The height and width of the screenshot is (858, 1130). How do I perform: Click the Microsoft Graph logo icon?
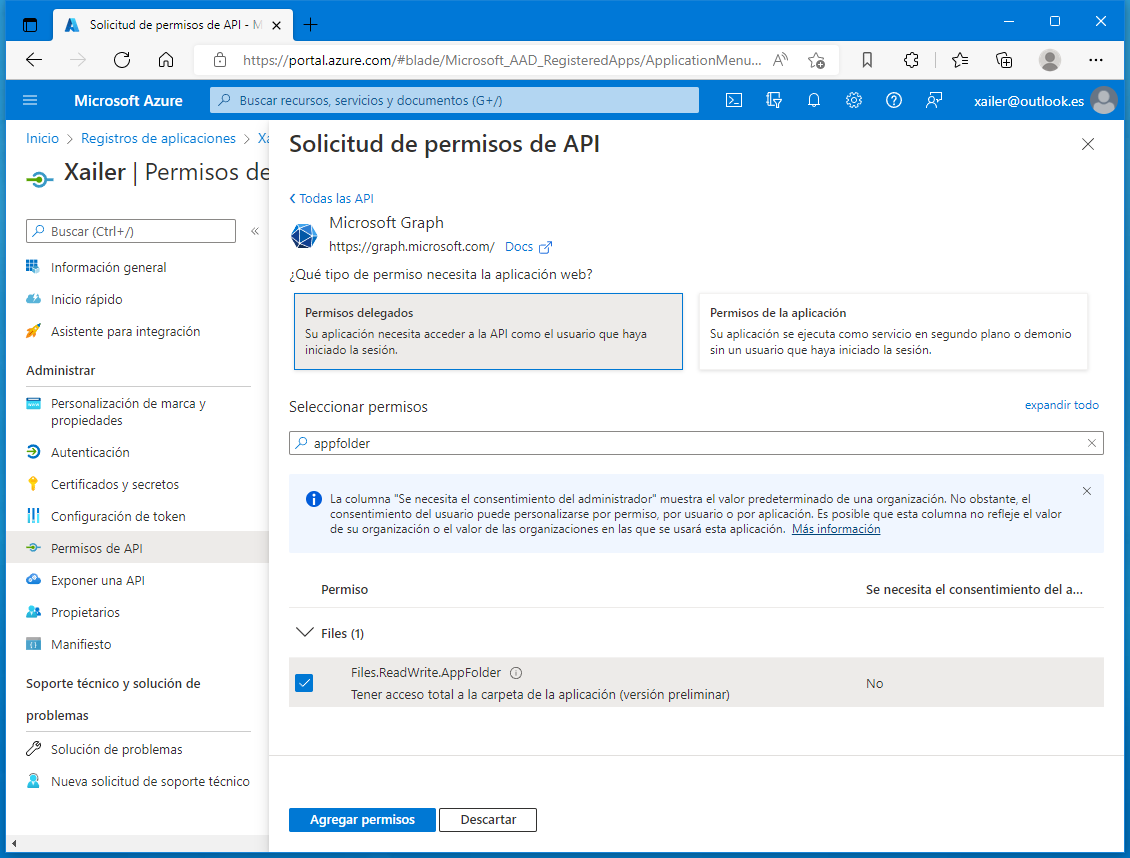[303, 236]
